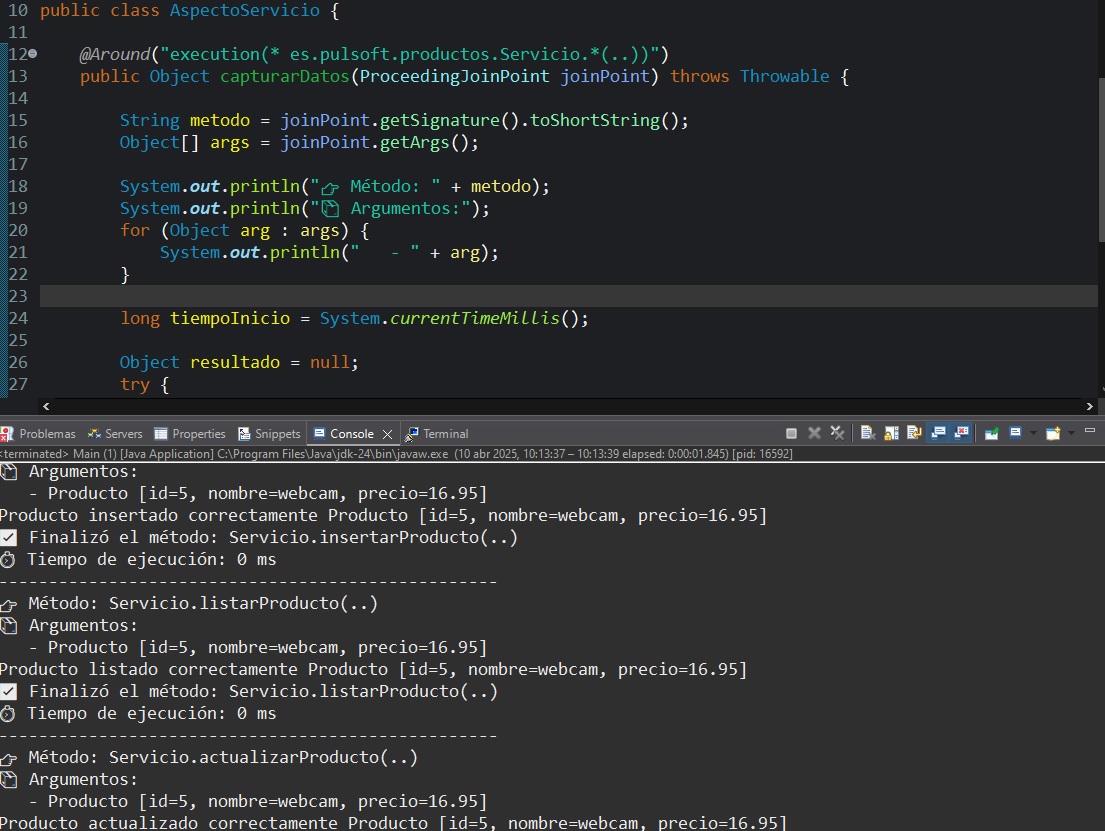This screenshot has width=1105, height=831.
Task: Toggle show console when standard out changes
Action: [939, 434]
